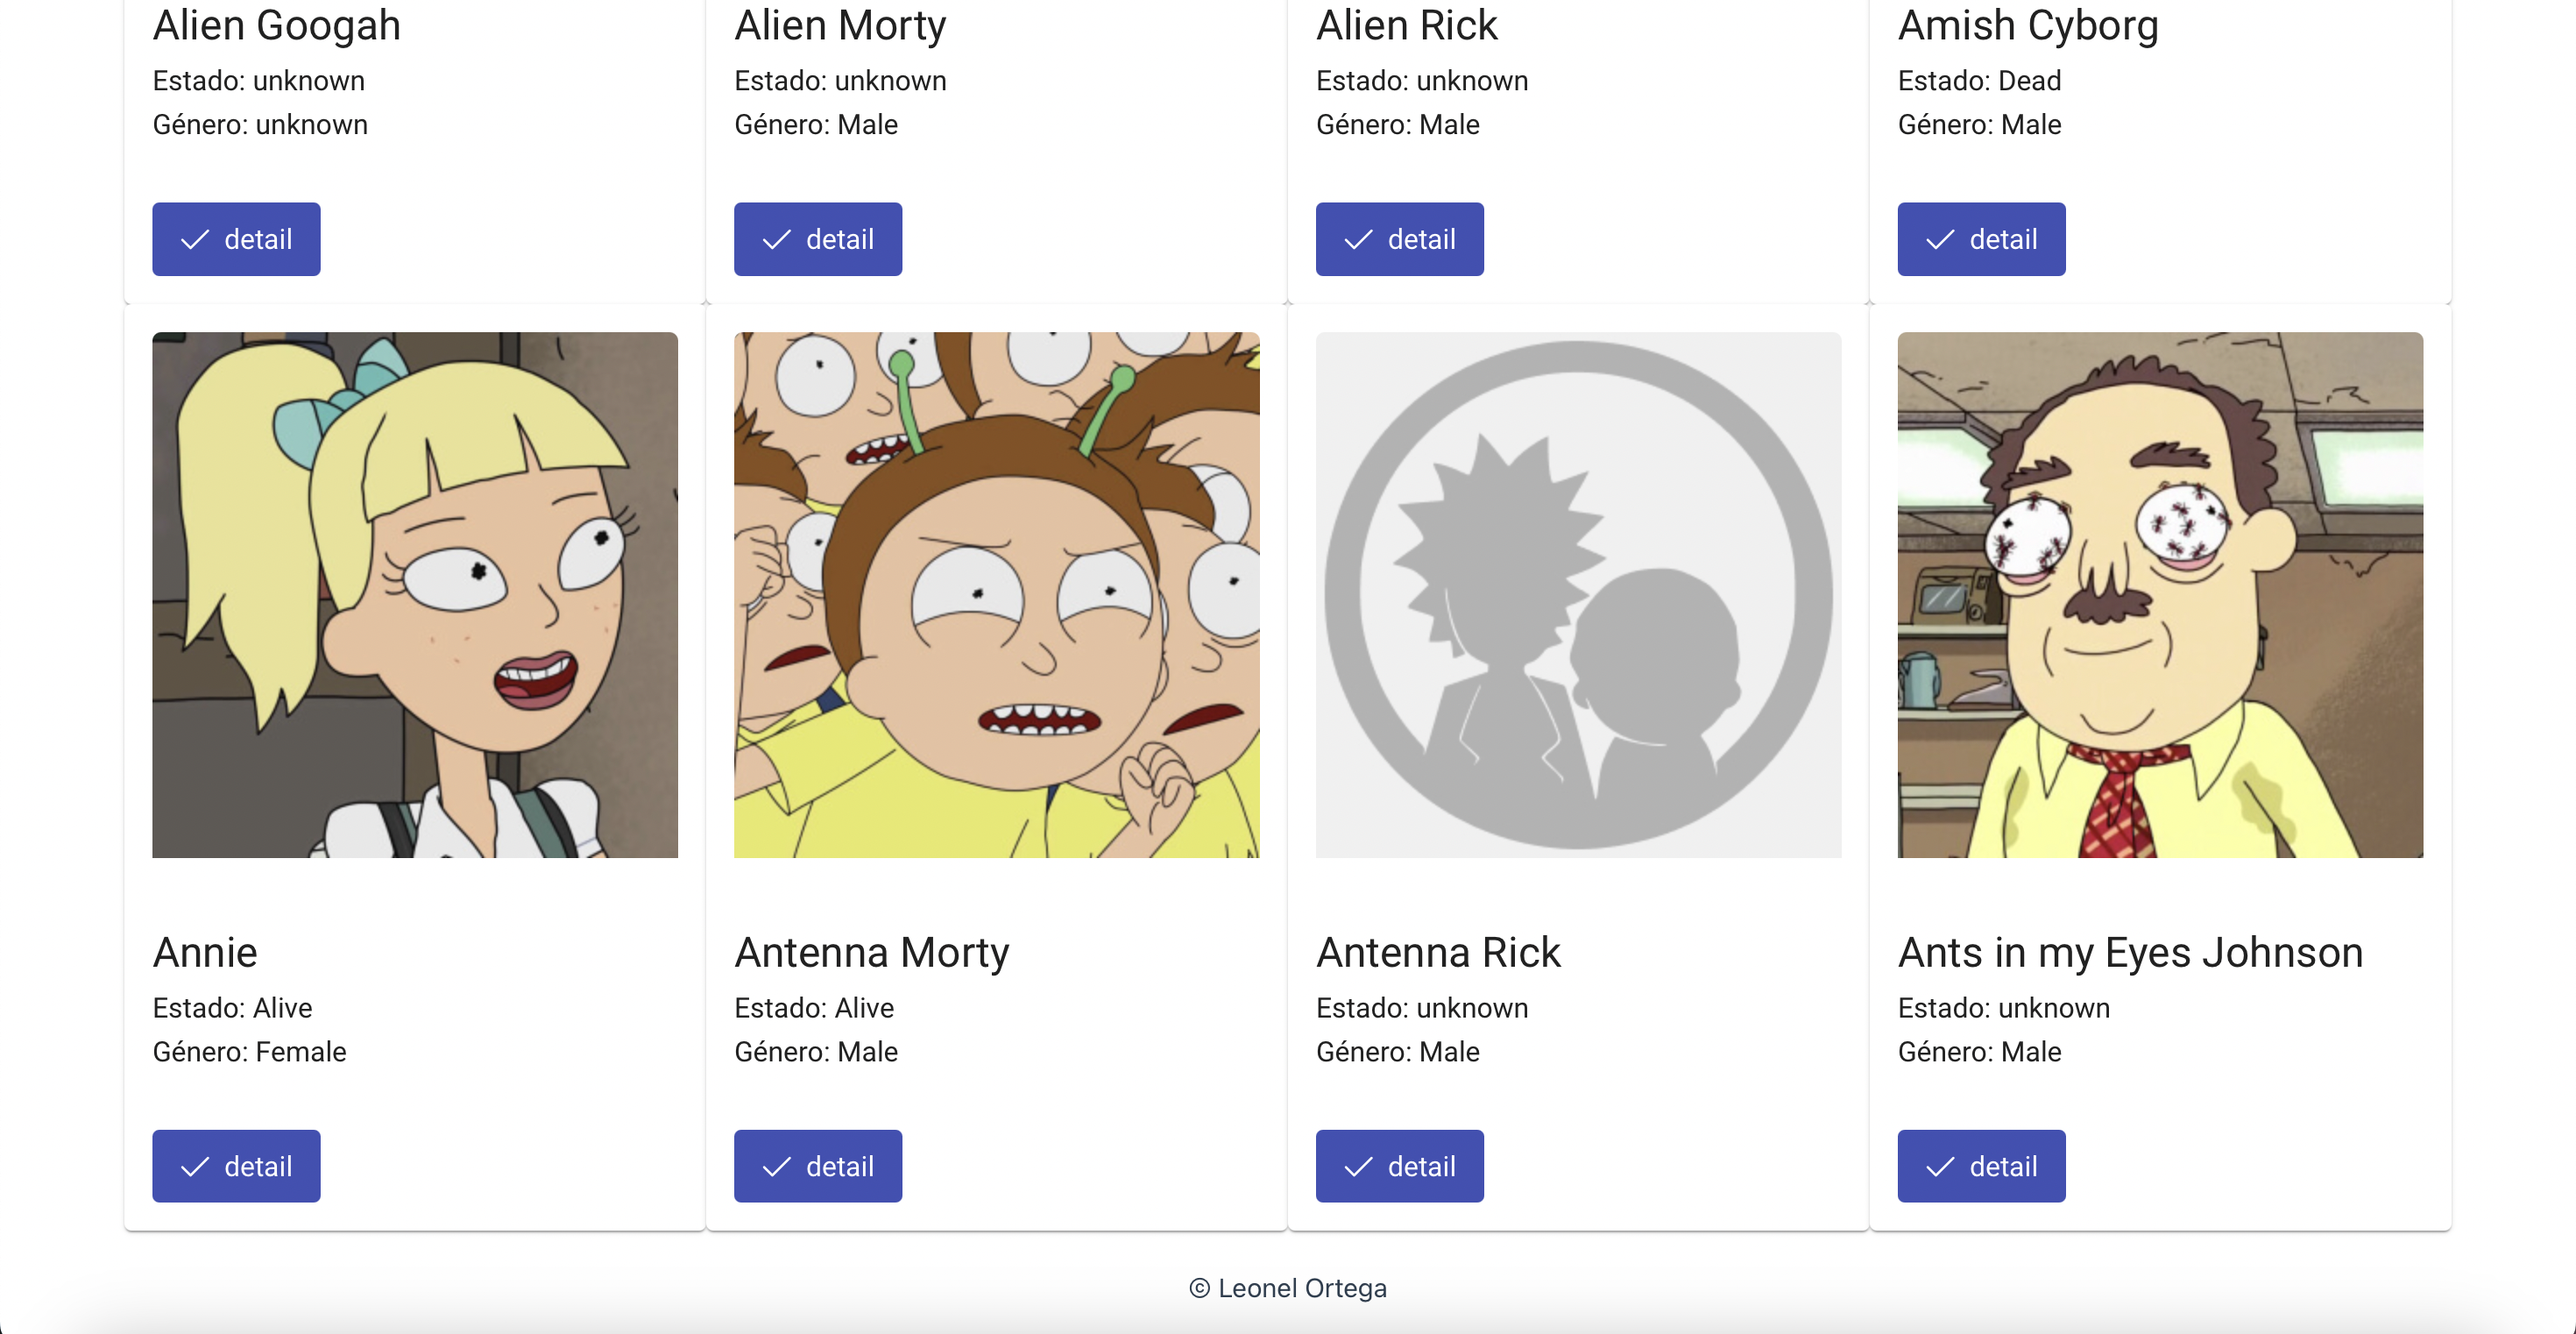This screenshot has width=2576, height=1334.
Task: Click the detail button for Alien Googah
Action: pyautogui.click(x=236, y=239)
